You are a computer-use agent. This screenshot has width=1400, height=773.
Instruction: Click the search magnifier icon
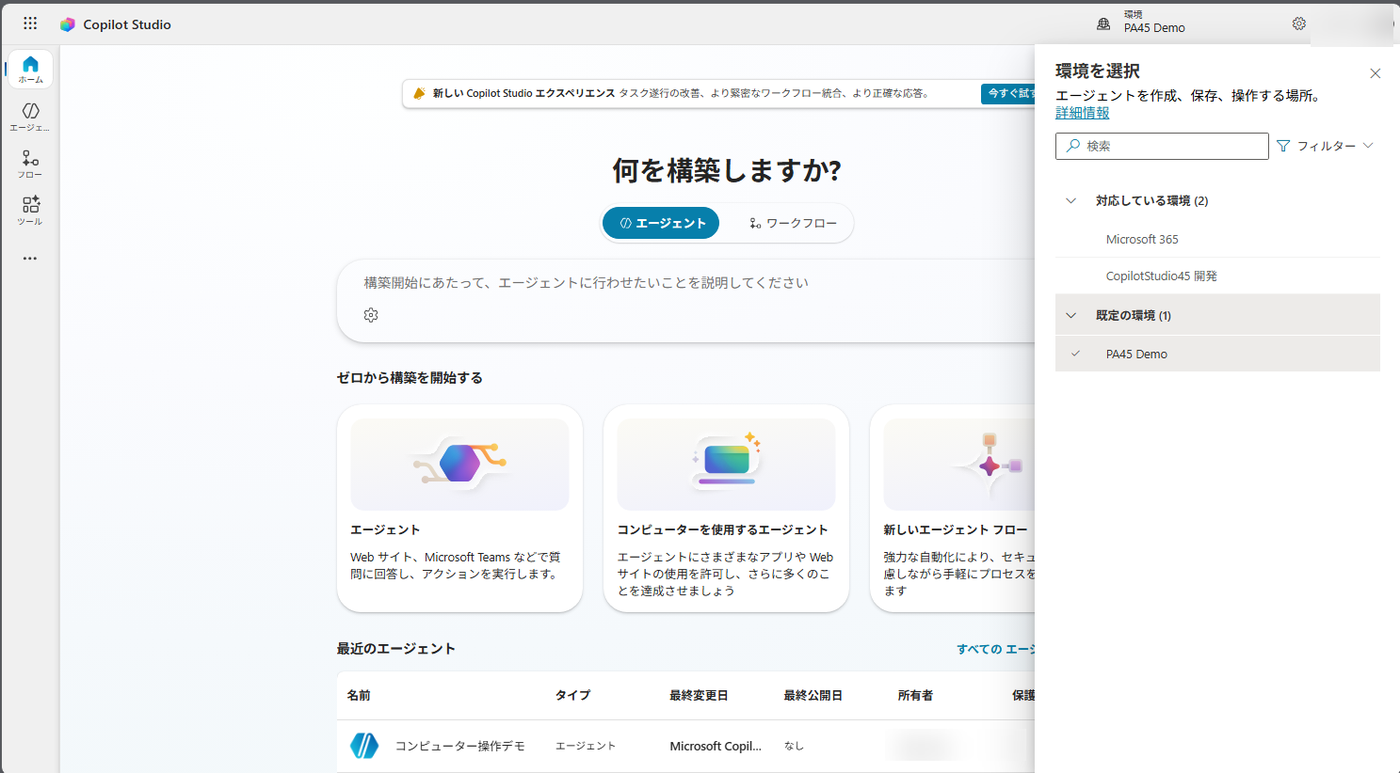pos(1073,146)
